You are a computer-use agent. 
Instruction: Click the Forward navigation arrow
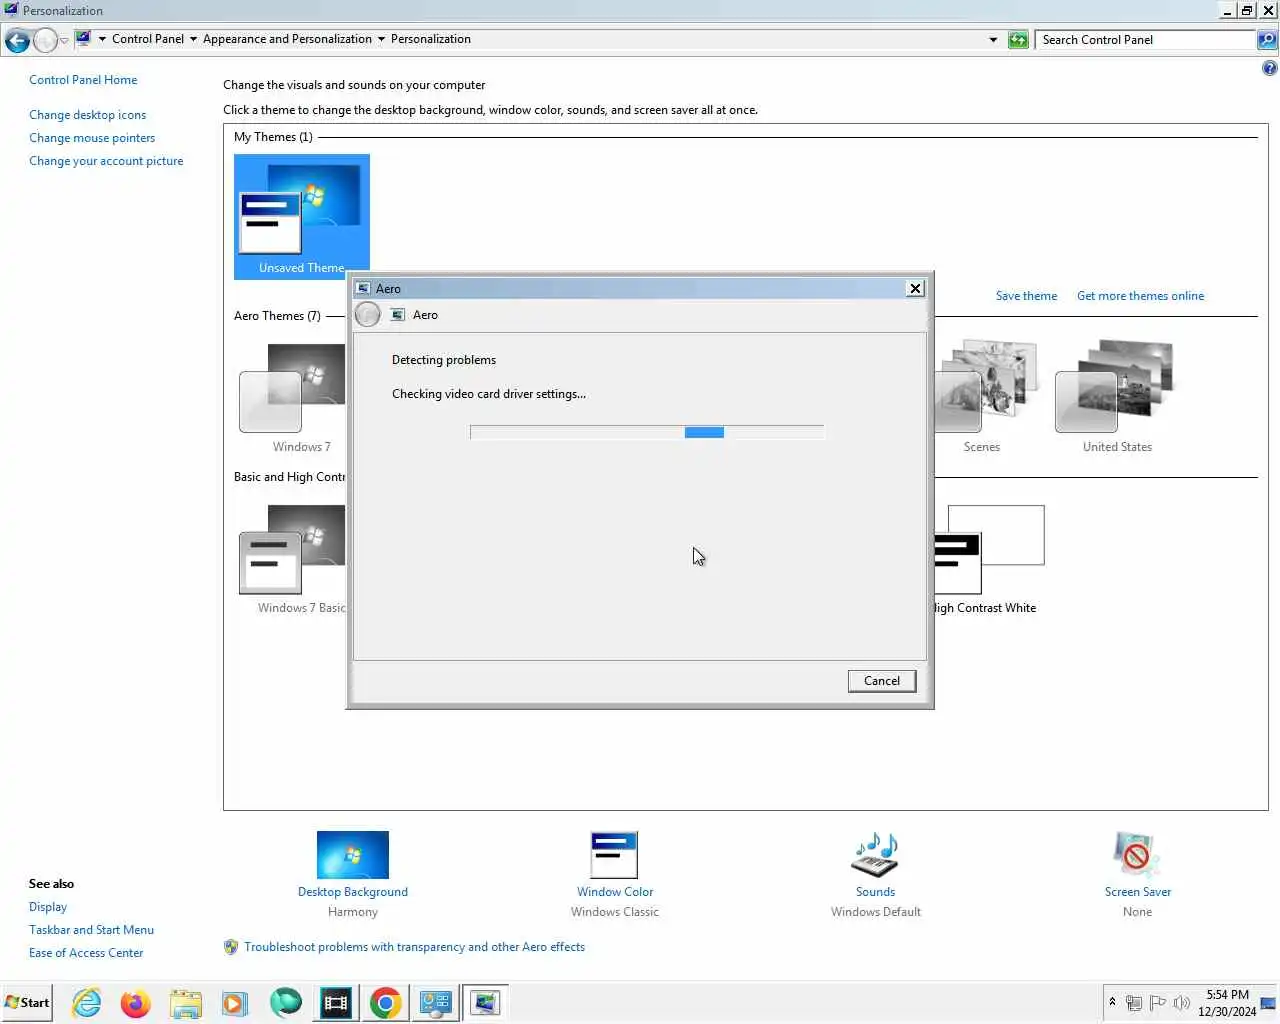pyautogui.click(x=46, y=40)
